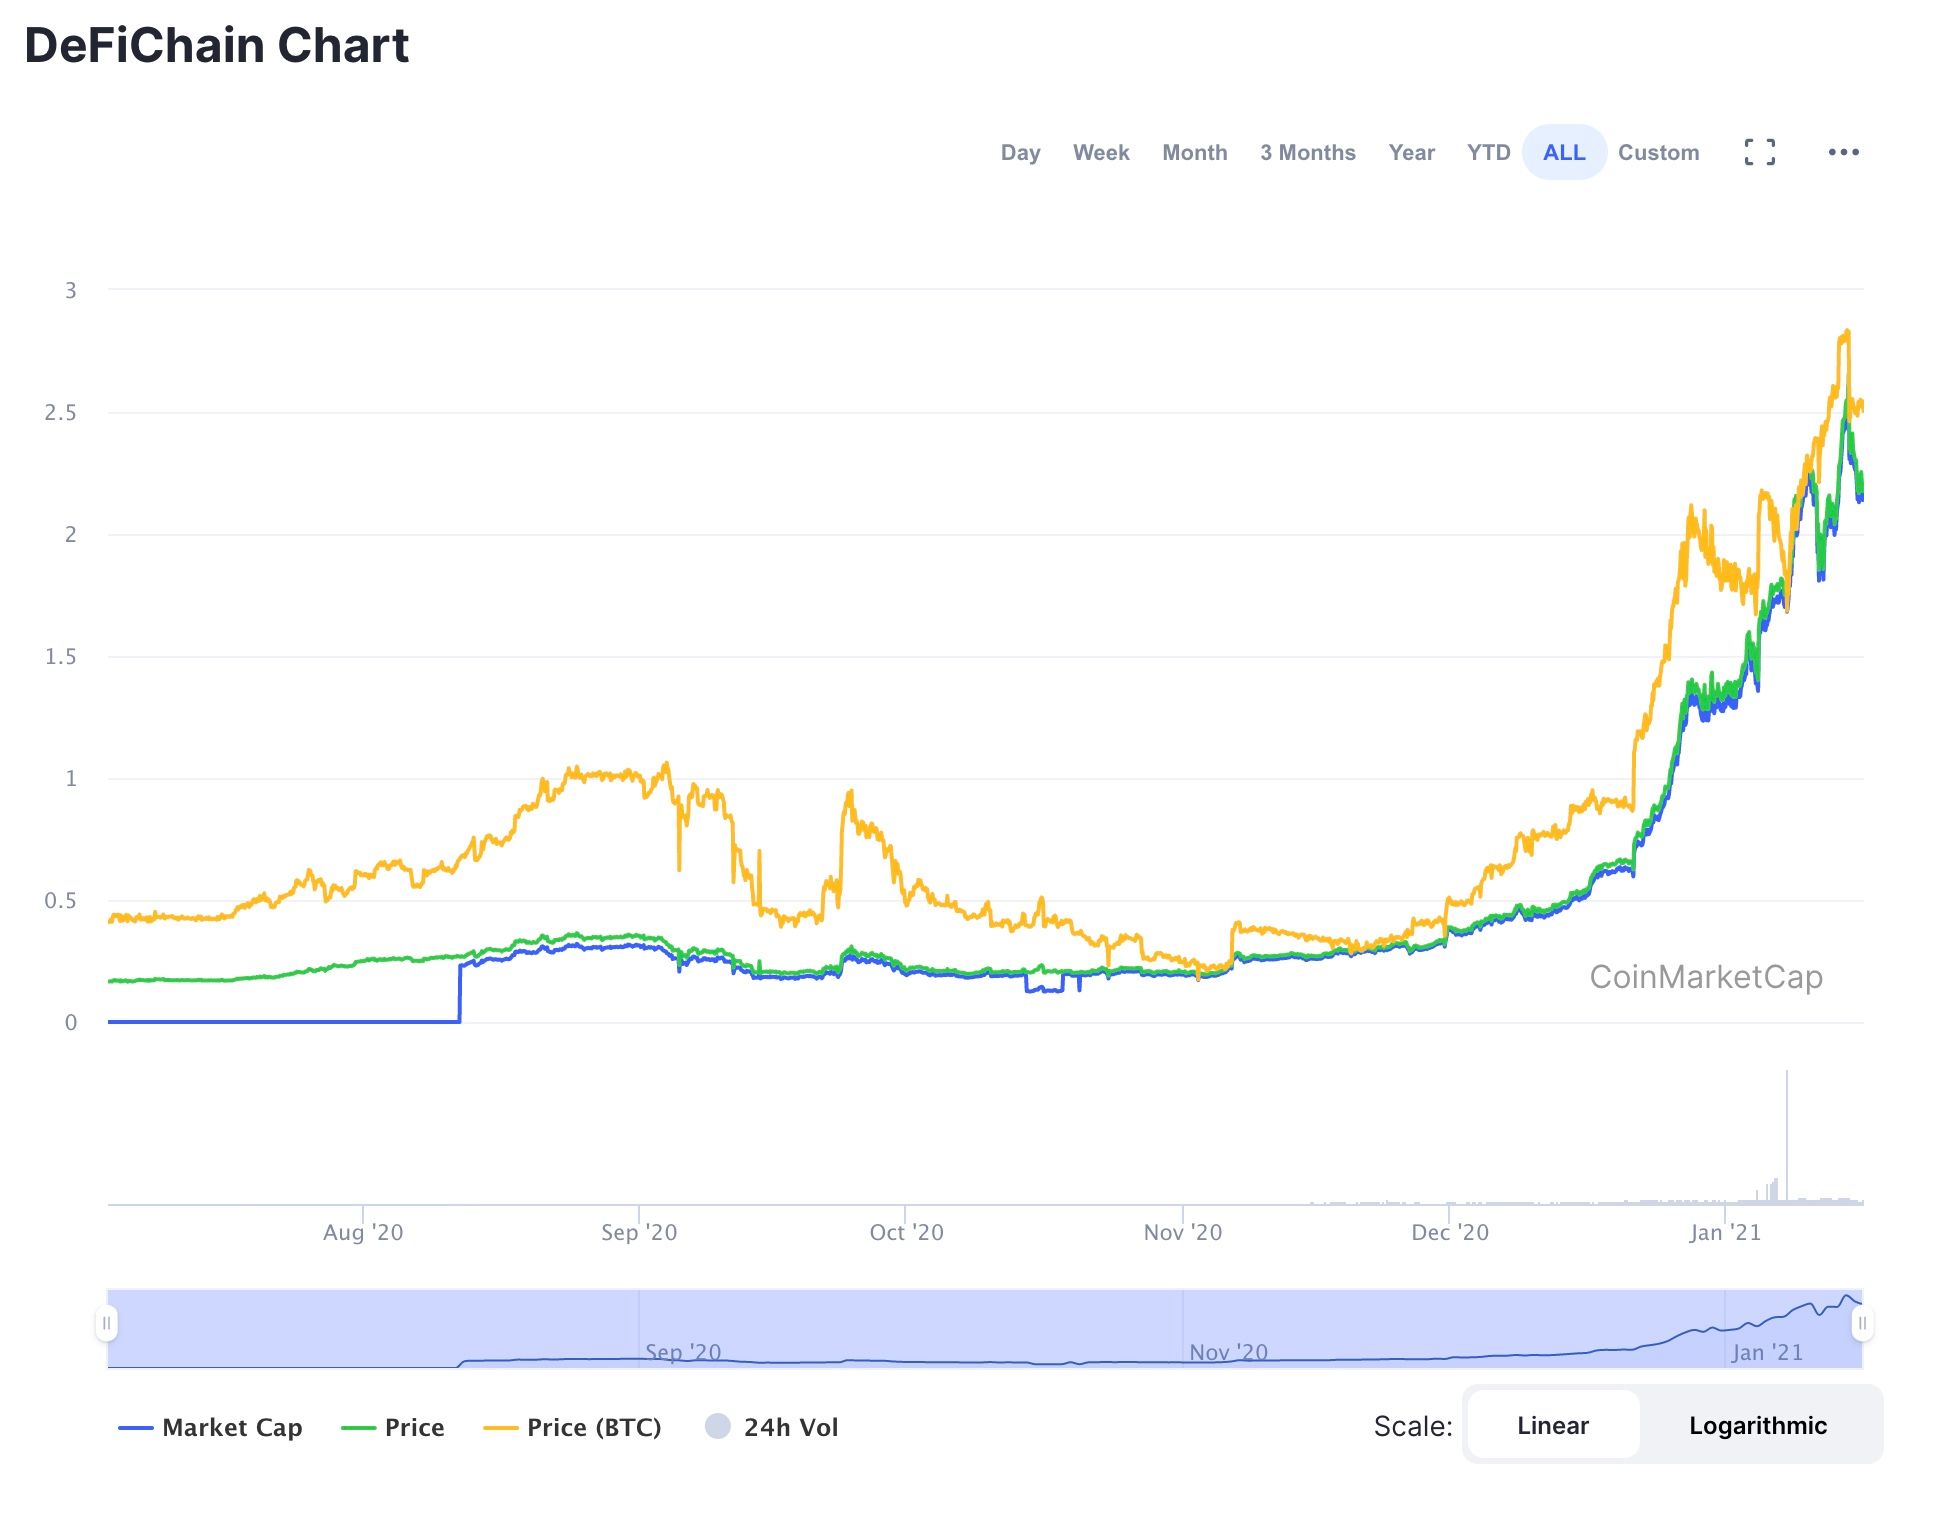Select the Day time range

[1020, 152]
